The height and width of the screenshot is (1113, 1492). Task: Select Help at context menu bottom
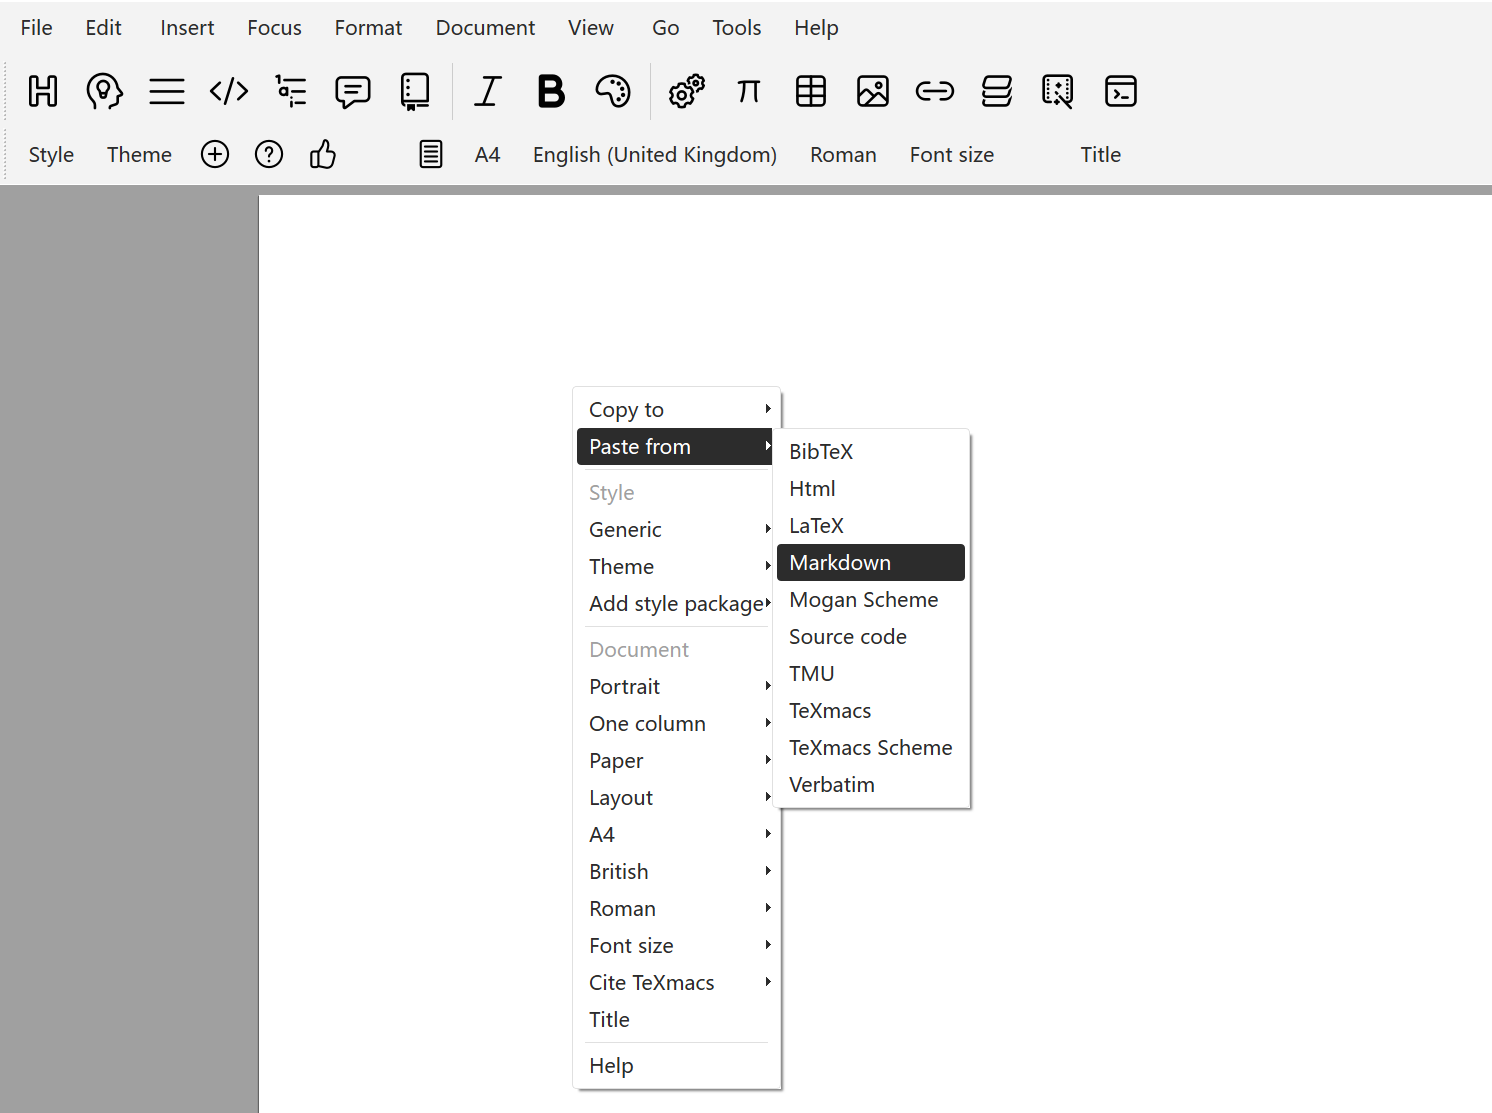[x=677, y=1065]
